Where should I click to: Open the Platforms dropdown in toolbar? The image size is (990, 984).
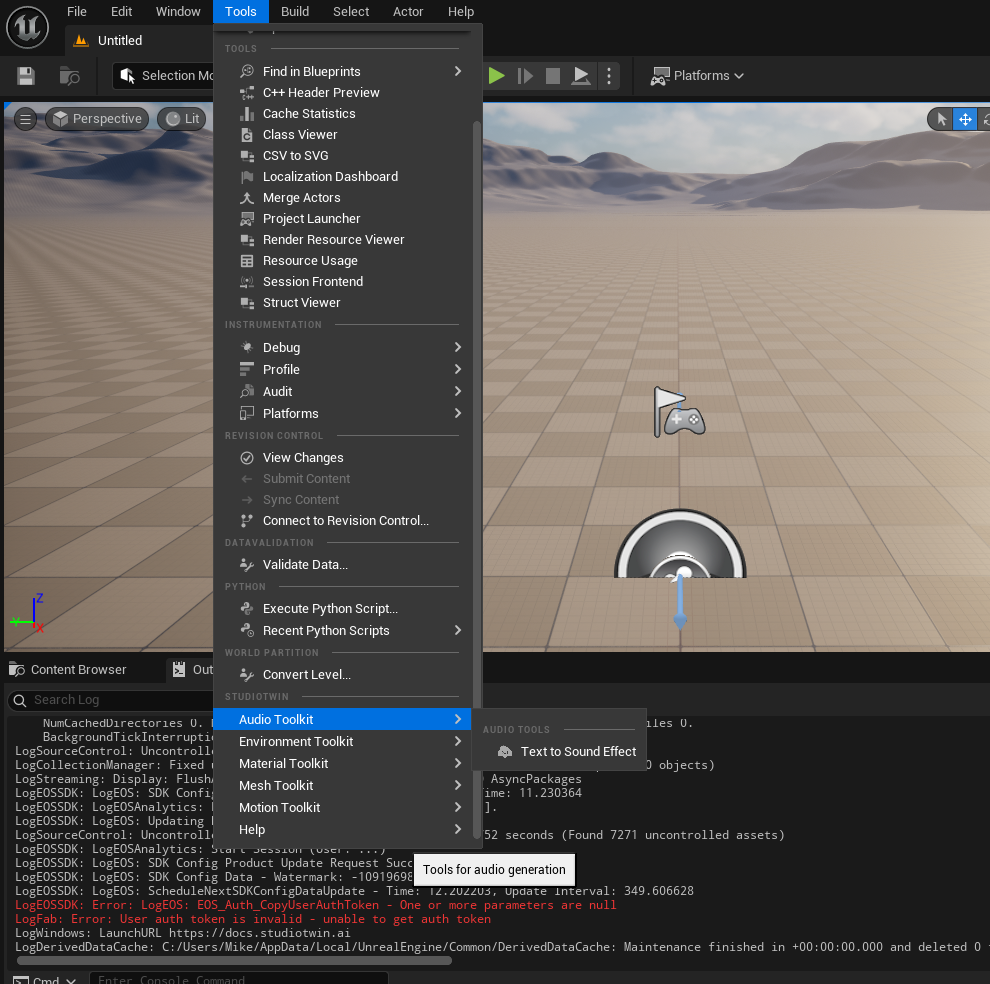pos(697,76)
